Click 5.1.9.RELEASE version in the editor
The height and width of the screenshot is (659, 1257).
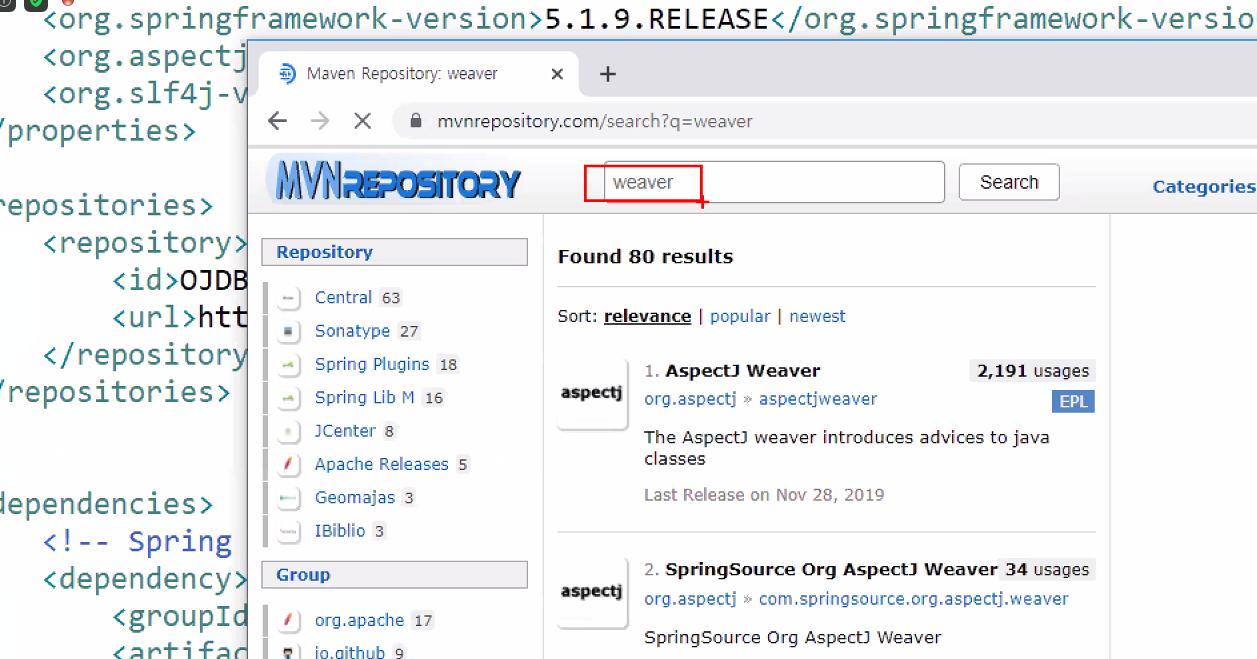pyautogui.click(x=657, y=18)
